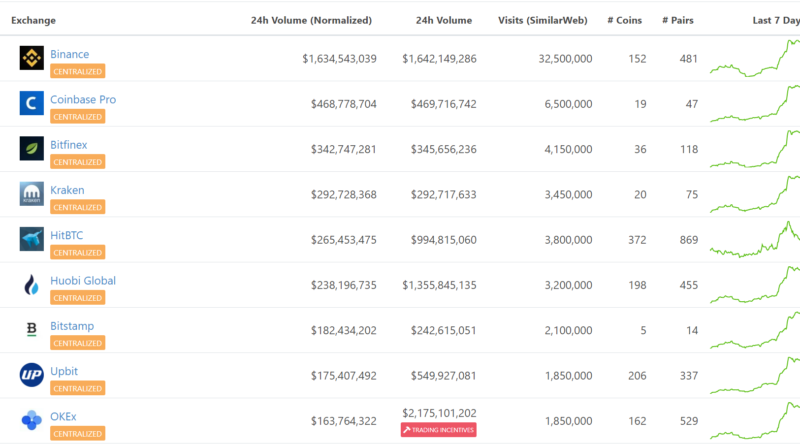Click the Coinbase Pro logo icon
The height and width of the screenshot is (445, 800).
[32, 103]
